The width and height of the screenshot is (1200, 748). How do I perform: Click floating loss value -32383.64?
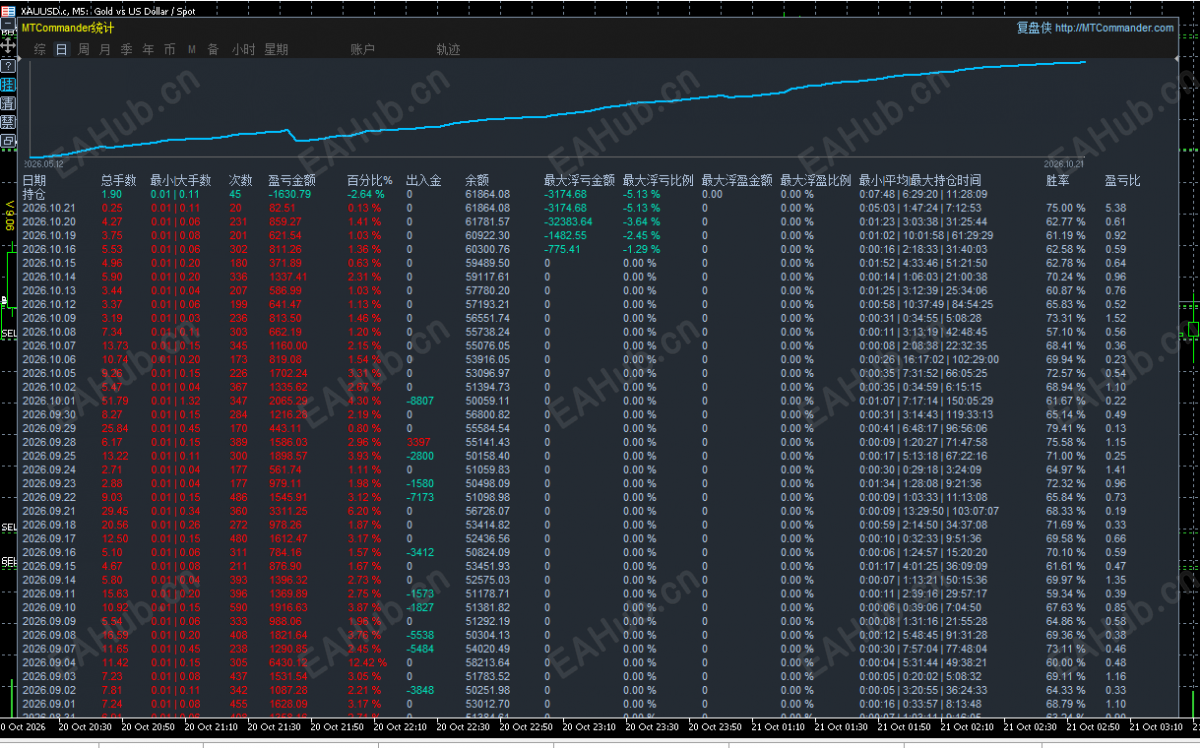coord(568,221)
